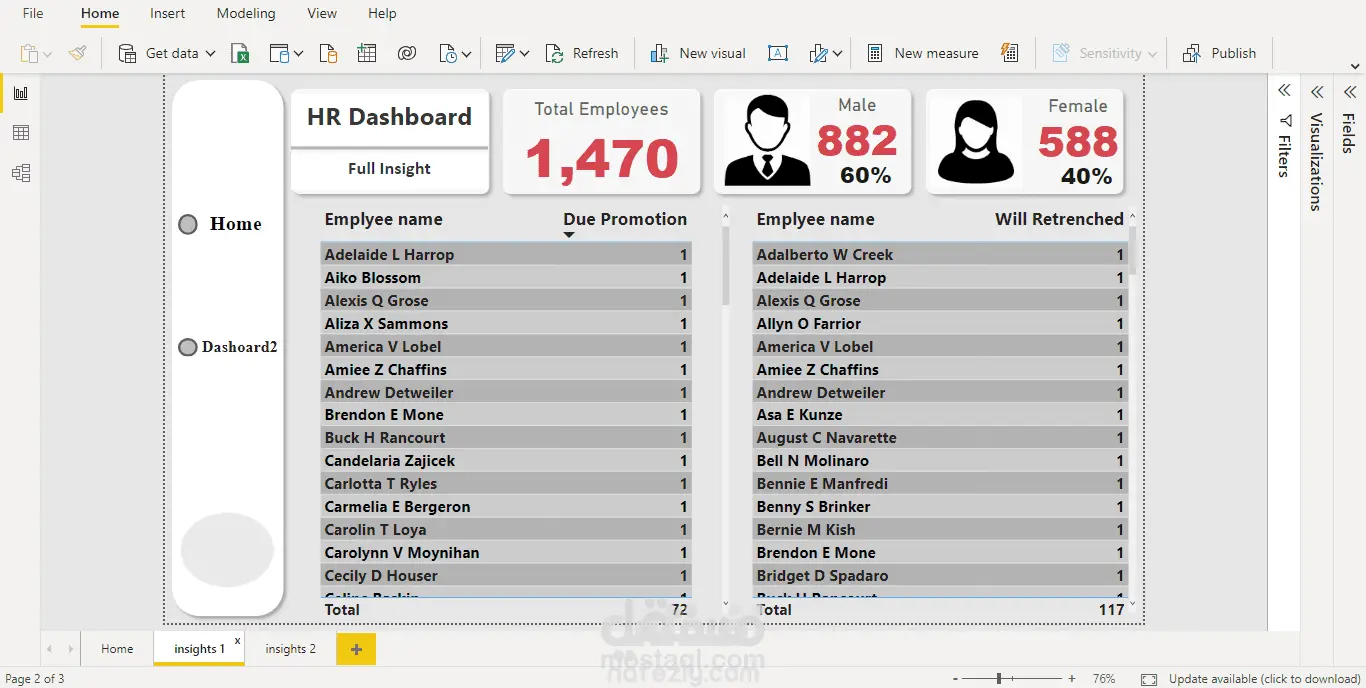Expand the Get data dropdown arrow
The height and width of the screenshot is (688, 1366).
[x=211, y=54]
